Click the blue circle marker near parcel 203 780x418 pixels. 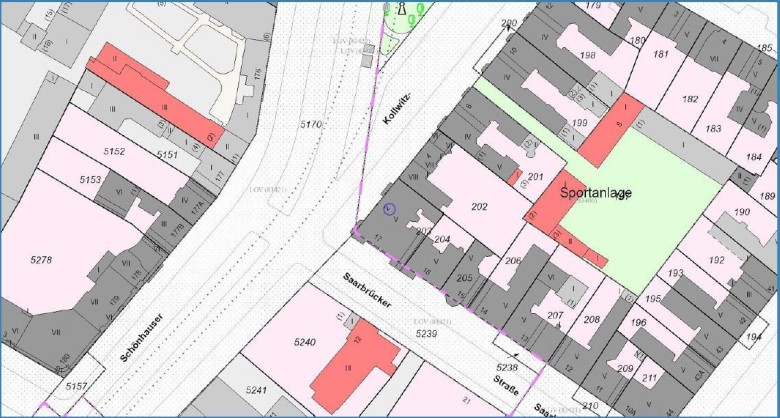390,210
